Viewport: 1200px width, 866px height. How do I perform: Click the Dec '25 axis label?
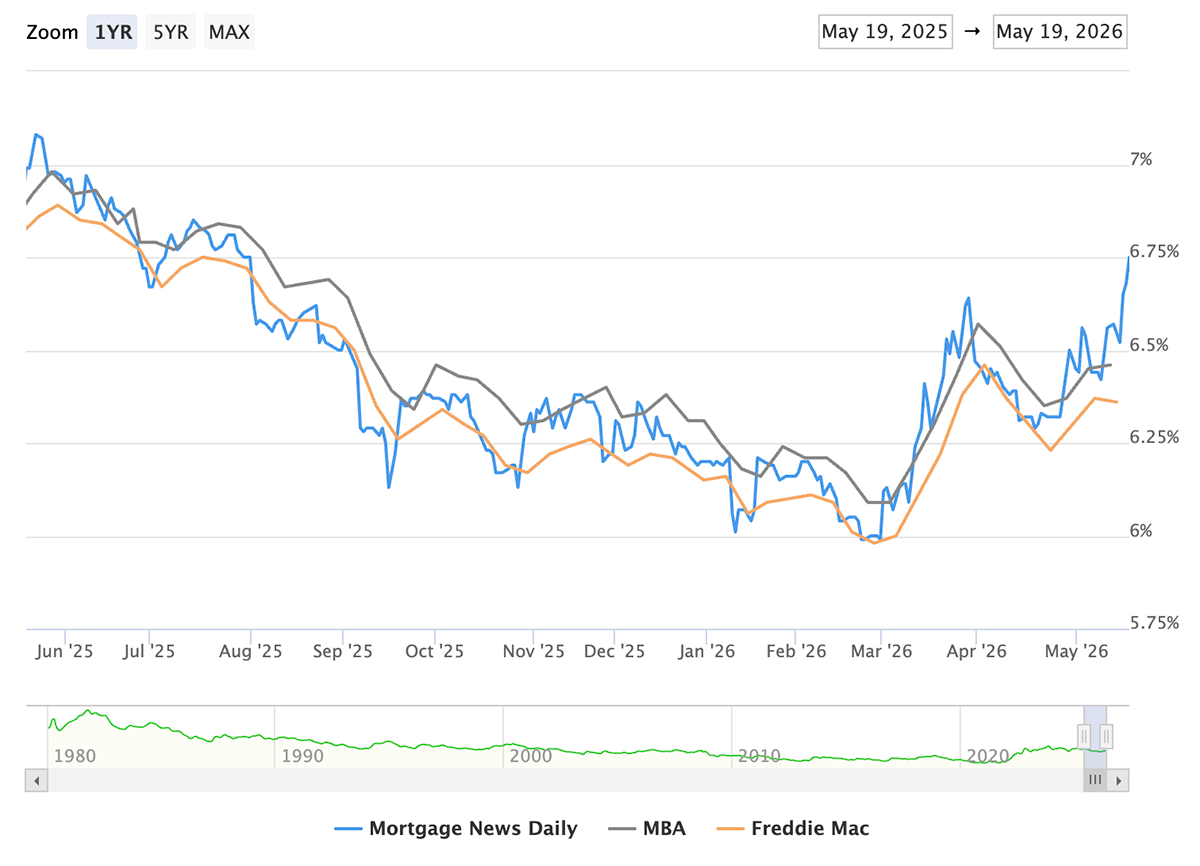click(615, 651)
